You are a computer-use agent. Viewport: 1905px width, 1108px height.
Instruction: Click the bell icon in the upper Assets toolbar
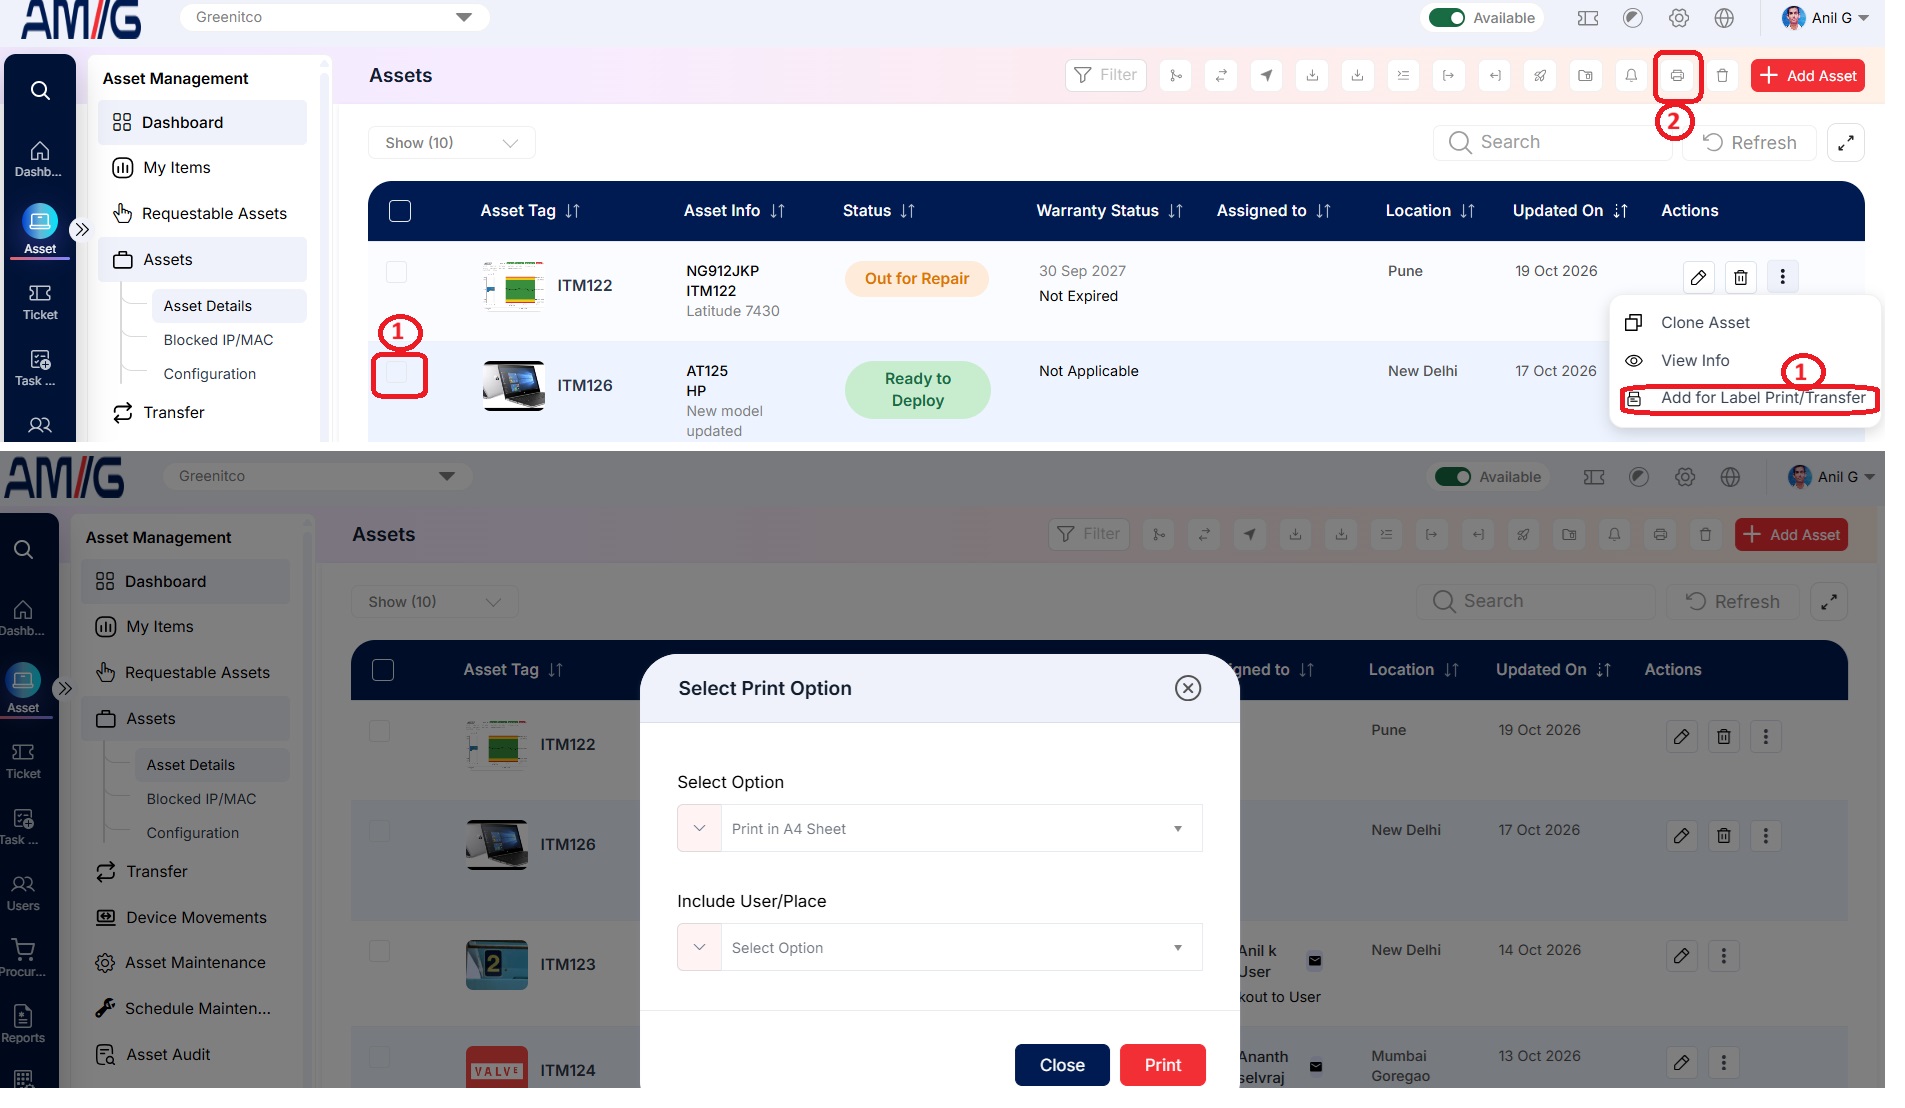coord(1631,76)
